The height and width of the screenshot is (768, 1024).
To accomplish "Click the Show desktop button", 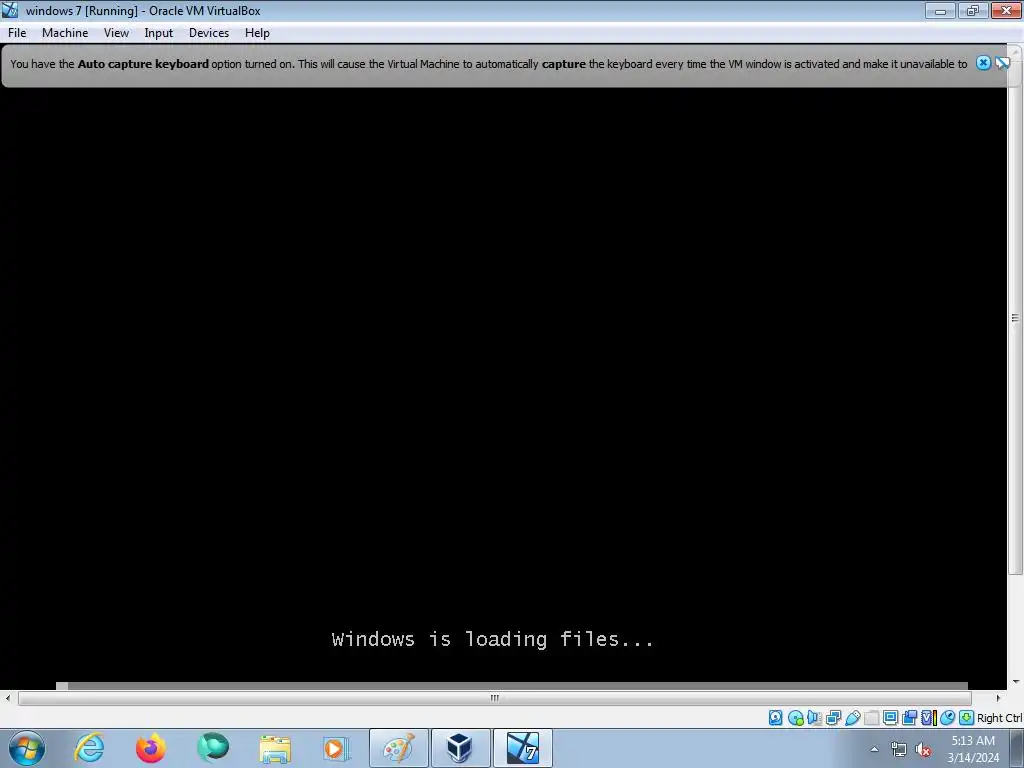I will coord(1017,748).
